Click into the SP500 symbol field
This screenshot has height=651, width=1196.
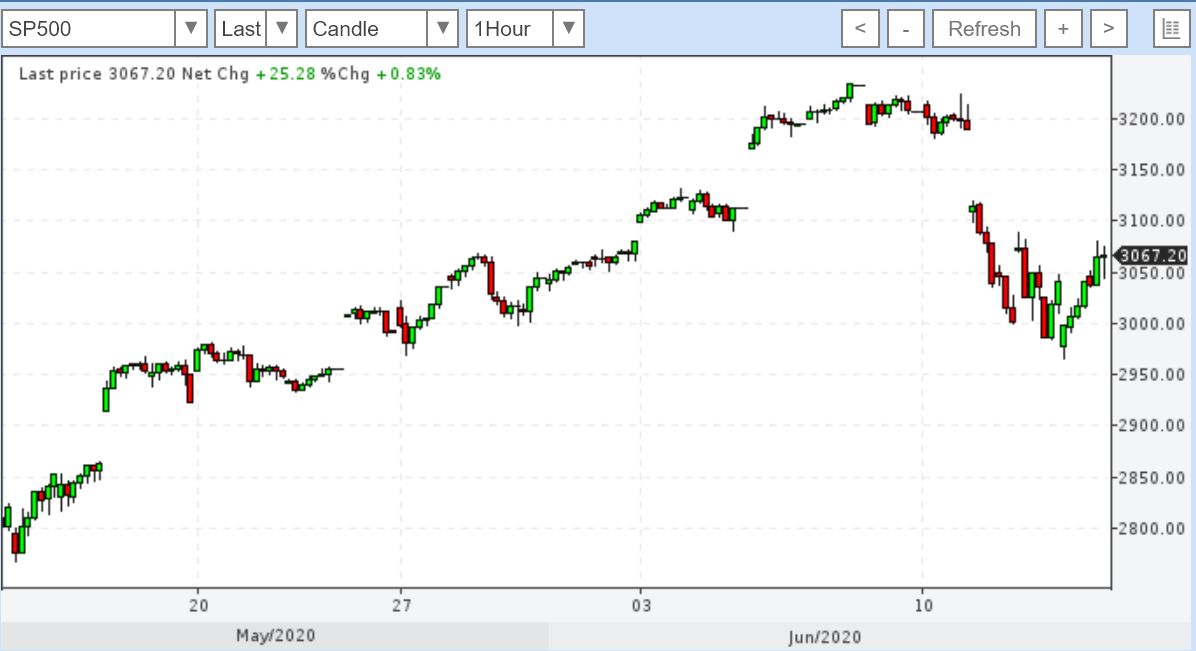coord(88,29)
